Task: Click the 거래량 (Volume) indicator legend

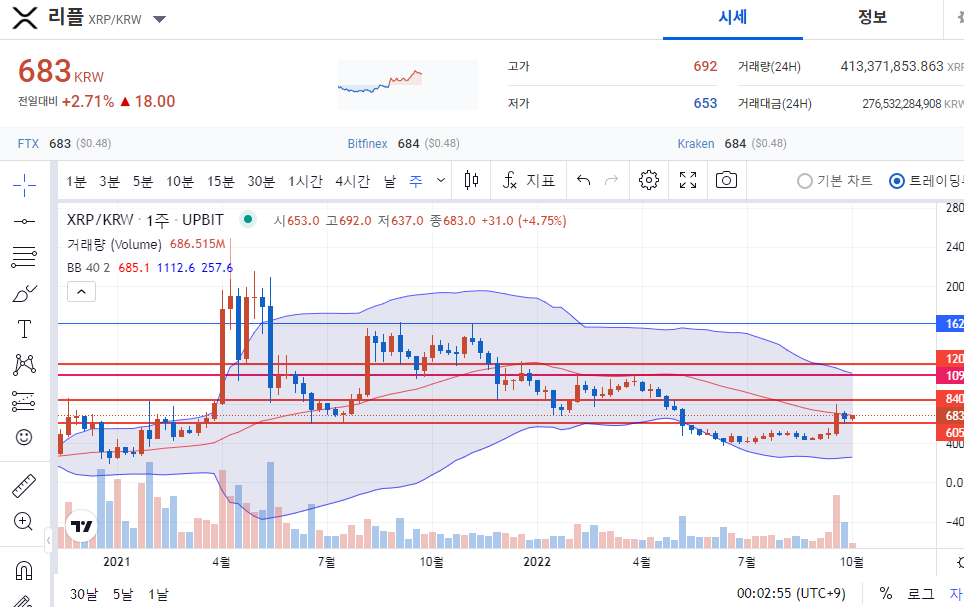Action: point(114,244)
